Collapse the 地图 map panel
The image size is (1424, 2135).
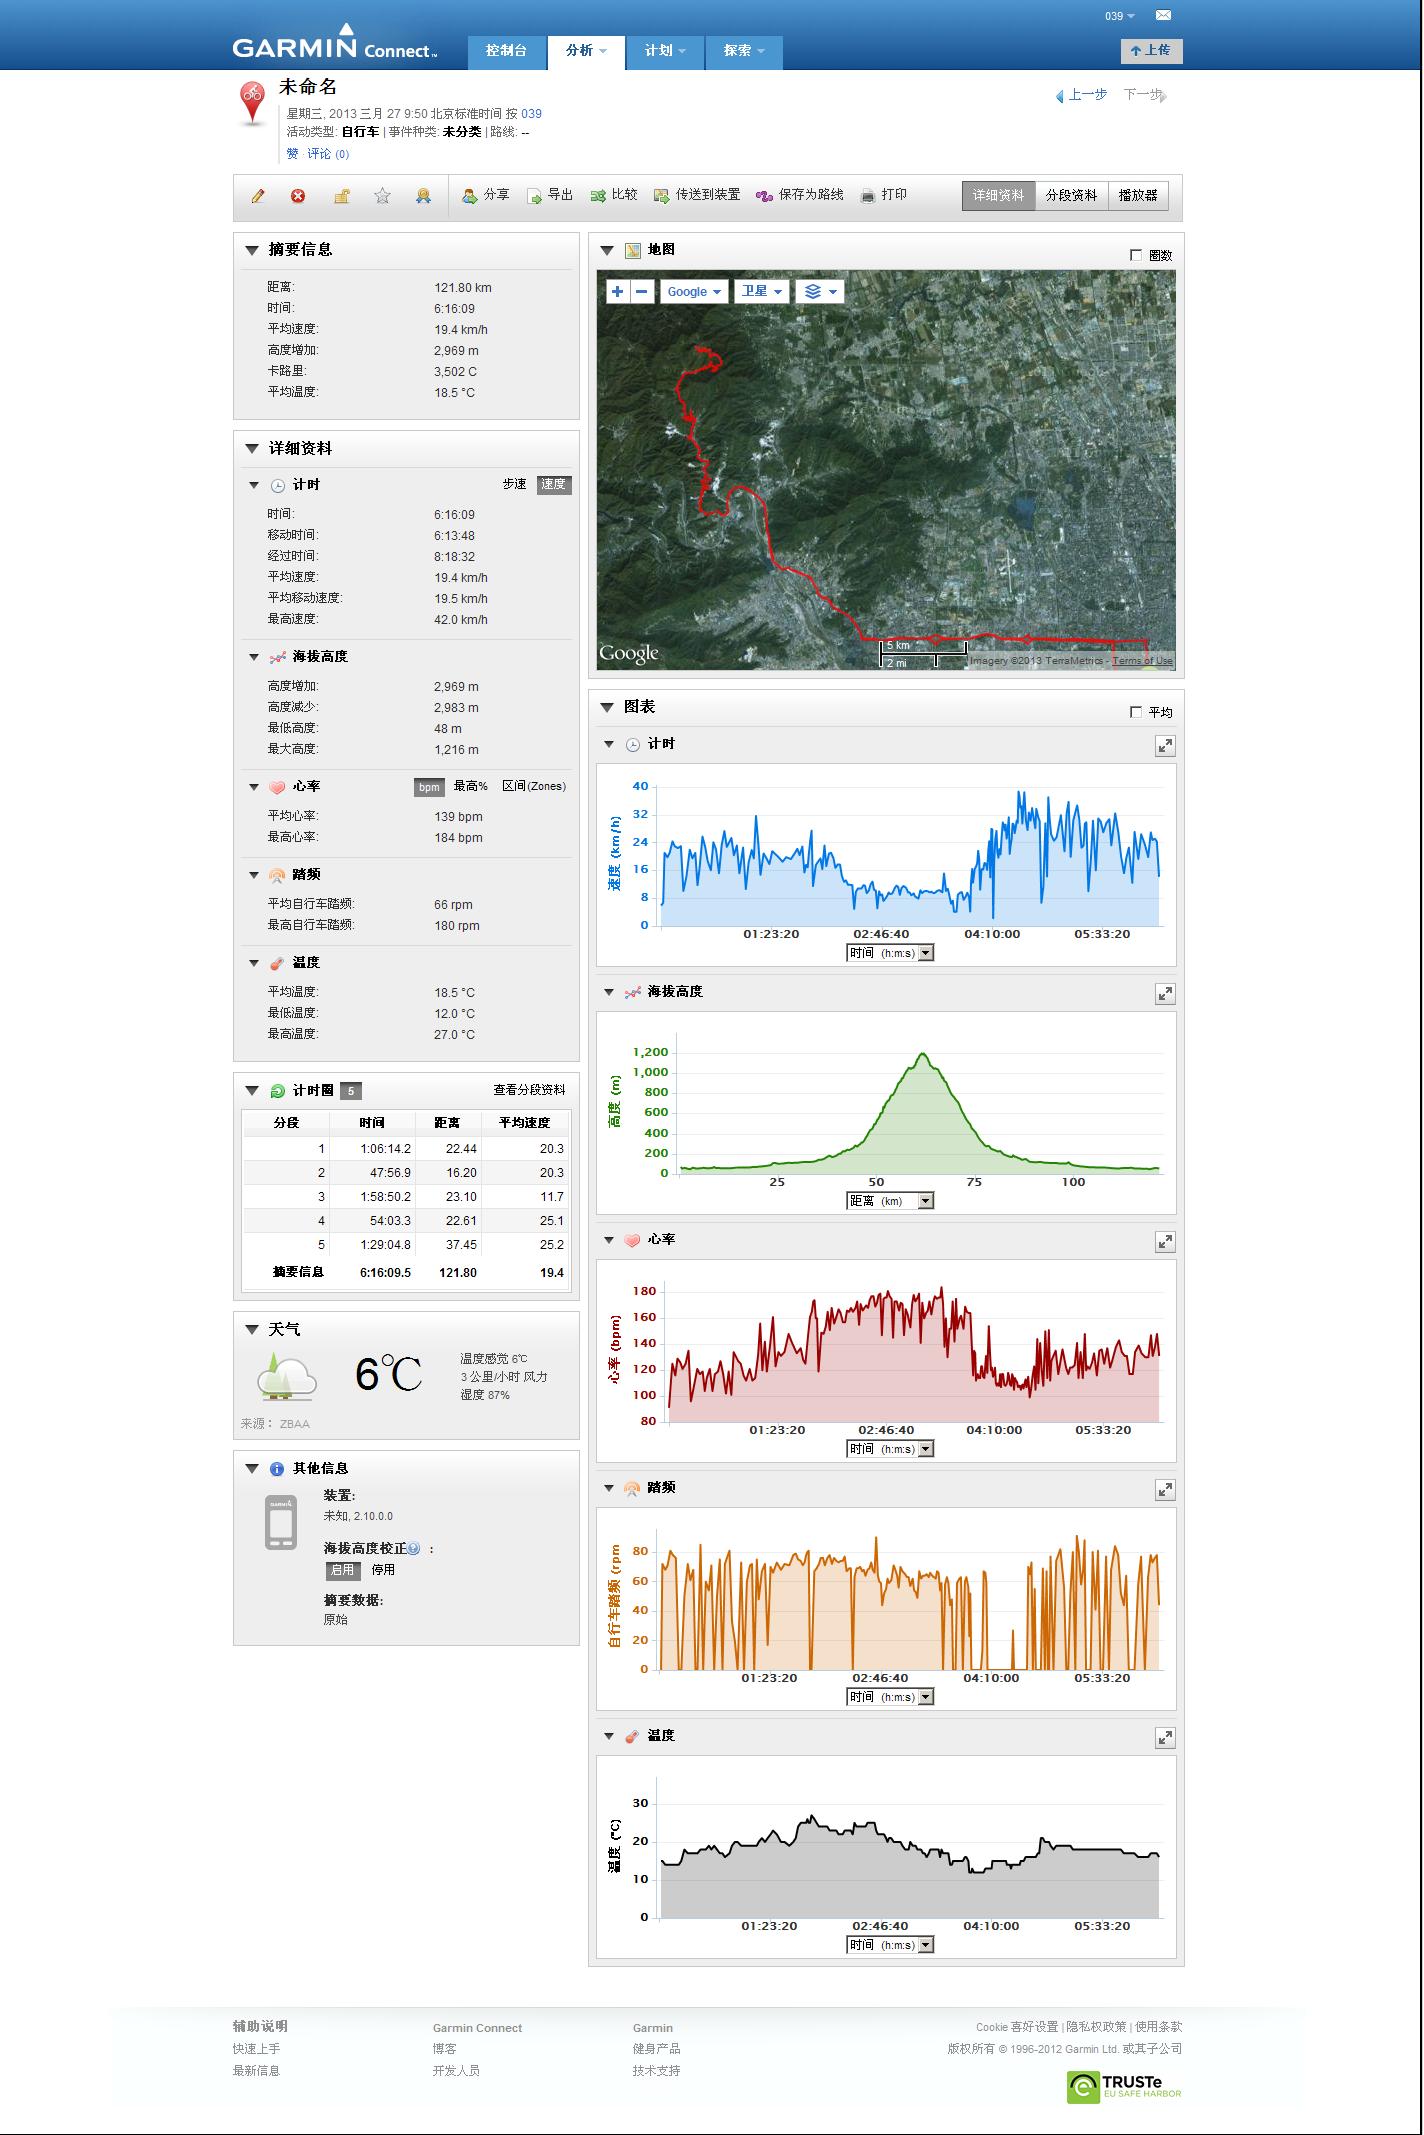[607, 250]
